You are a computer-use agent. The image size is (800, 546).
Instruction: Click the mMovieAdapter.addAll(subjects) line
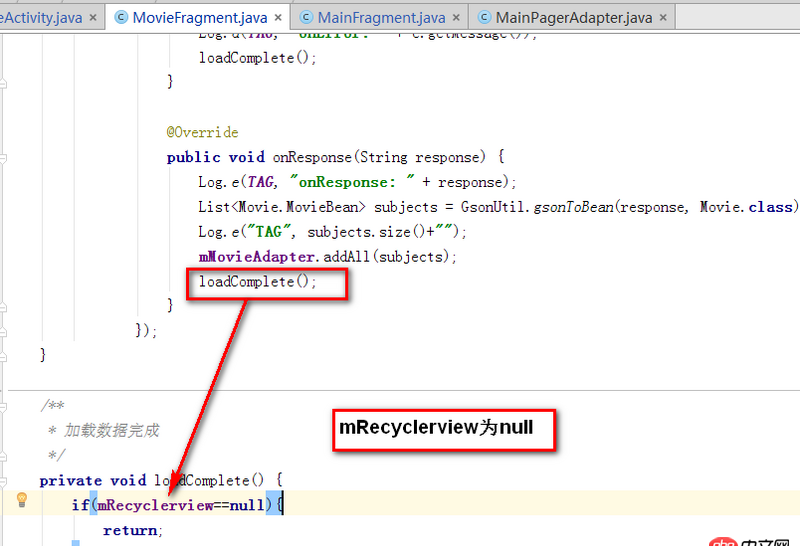328,257
